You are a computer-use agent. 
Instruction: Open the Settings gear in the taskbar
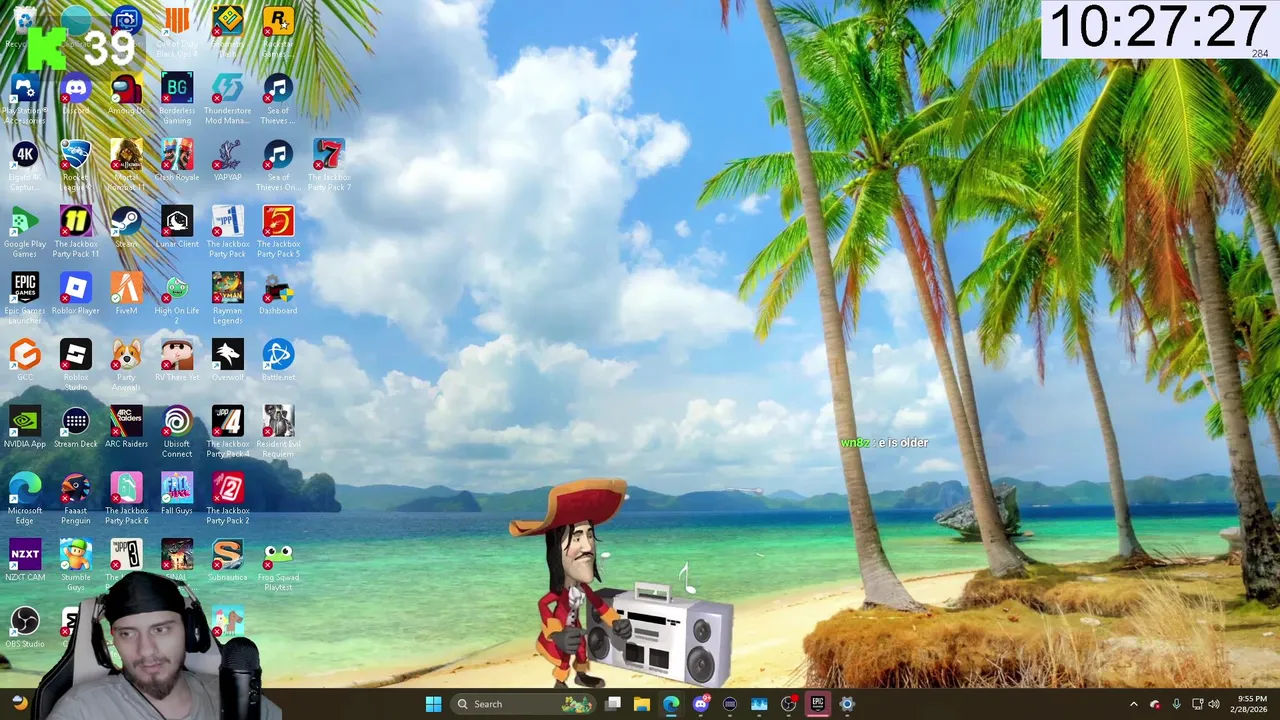point(847,704)
